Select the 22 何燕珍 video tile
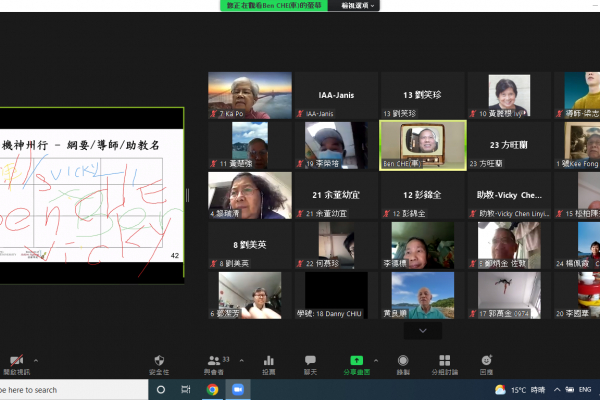This screenshot has height=400, width=600. coord(336,245)
